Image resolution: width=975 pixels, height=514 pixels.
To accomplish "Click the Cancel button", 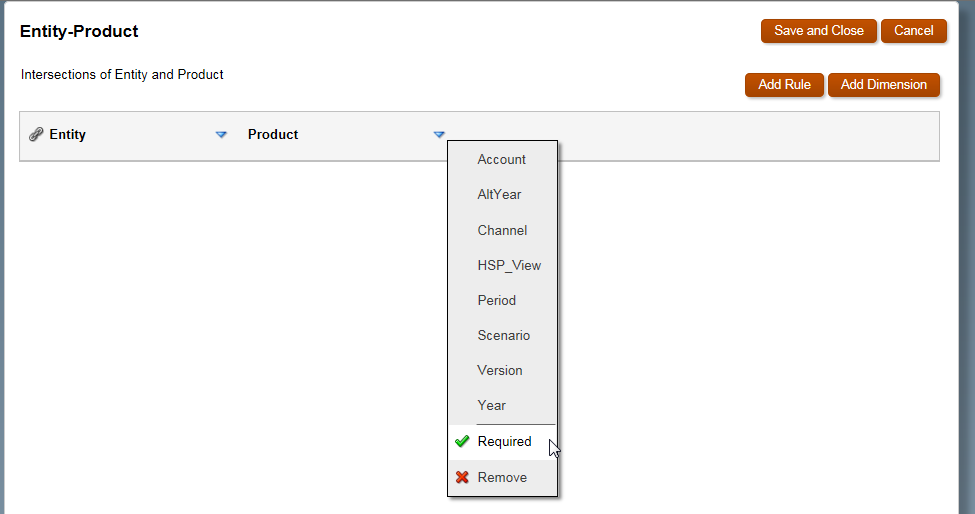I will 913,30.
